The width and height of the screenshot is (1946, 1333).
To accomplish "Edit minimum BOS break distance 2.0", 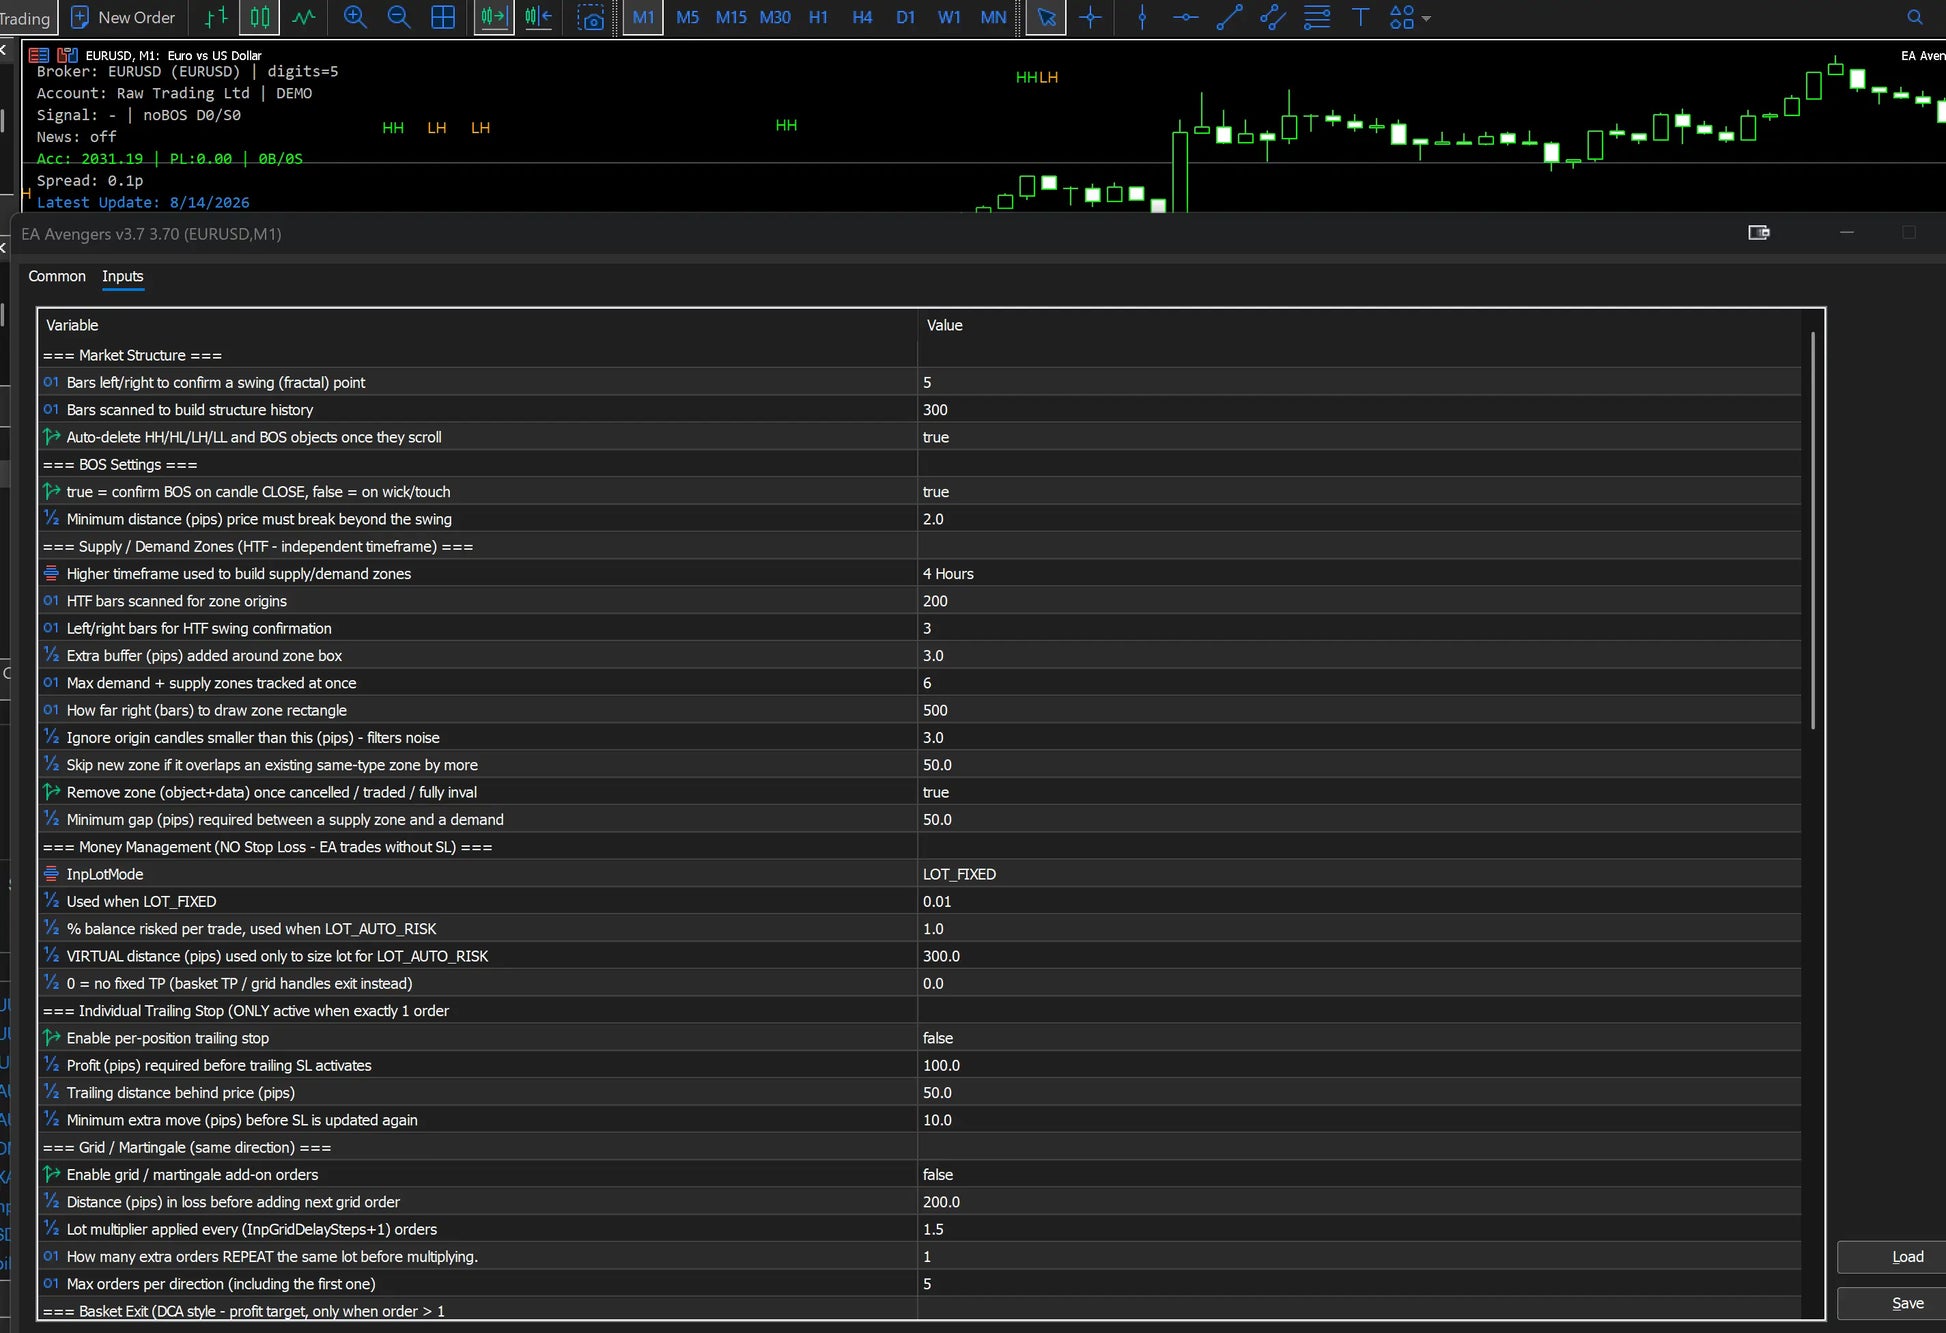I will tap(1359, 519).
